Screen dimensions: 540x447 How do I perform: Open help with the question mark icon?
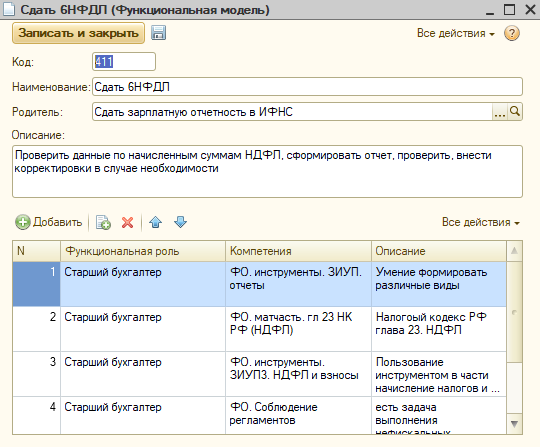(512, 33)
